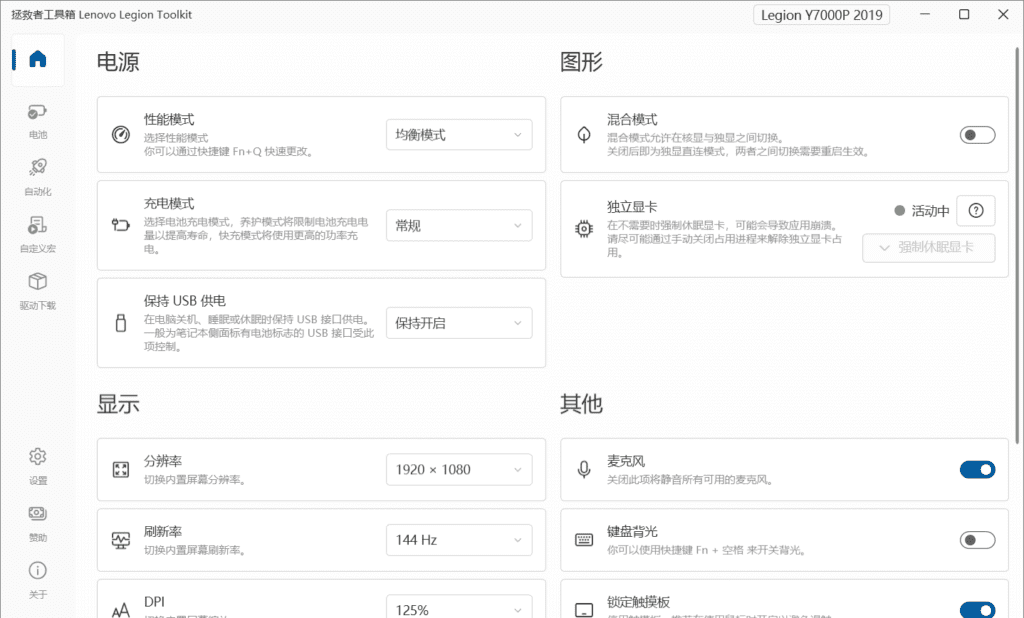
Task: Click the performance gauge icon in 性能模式 card
Action: tap(122, 134)
